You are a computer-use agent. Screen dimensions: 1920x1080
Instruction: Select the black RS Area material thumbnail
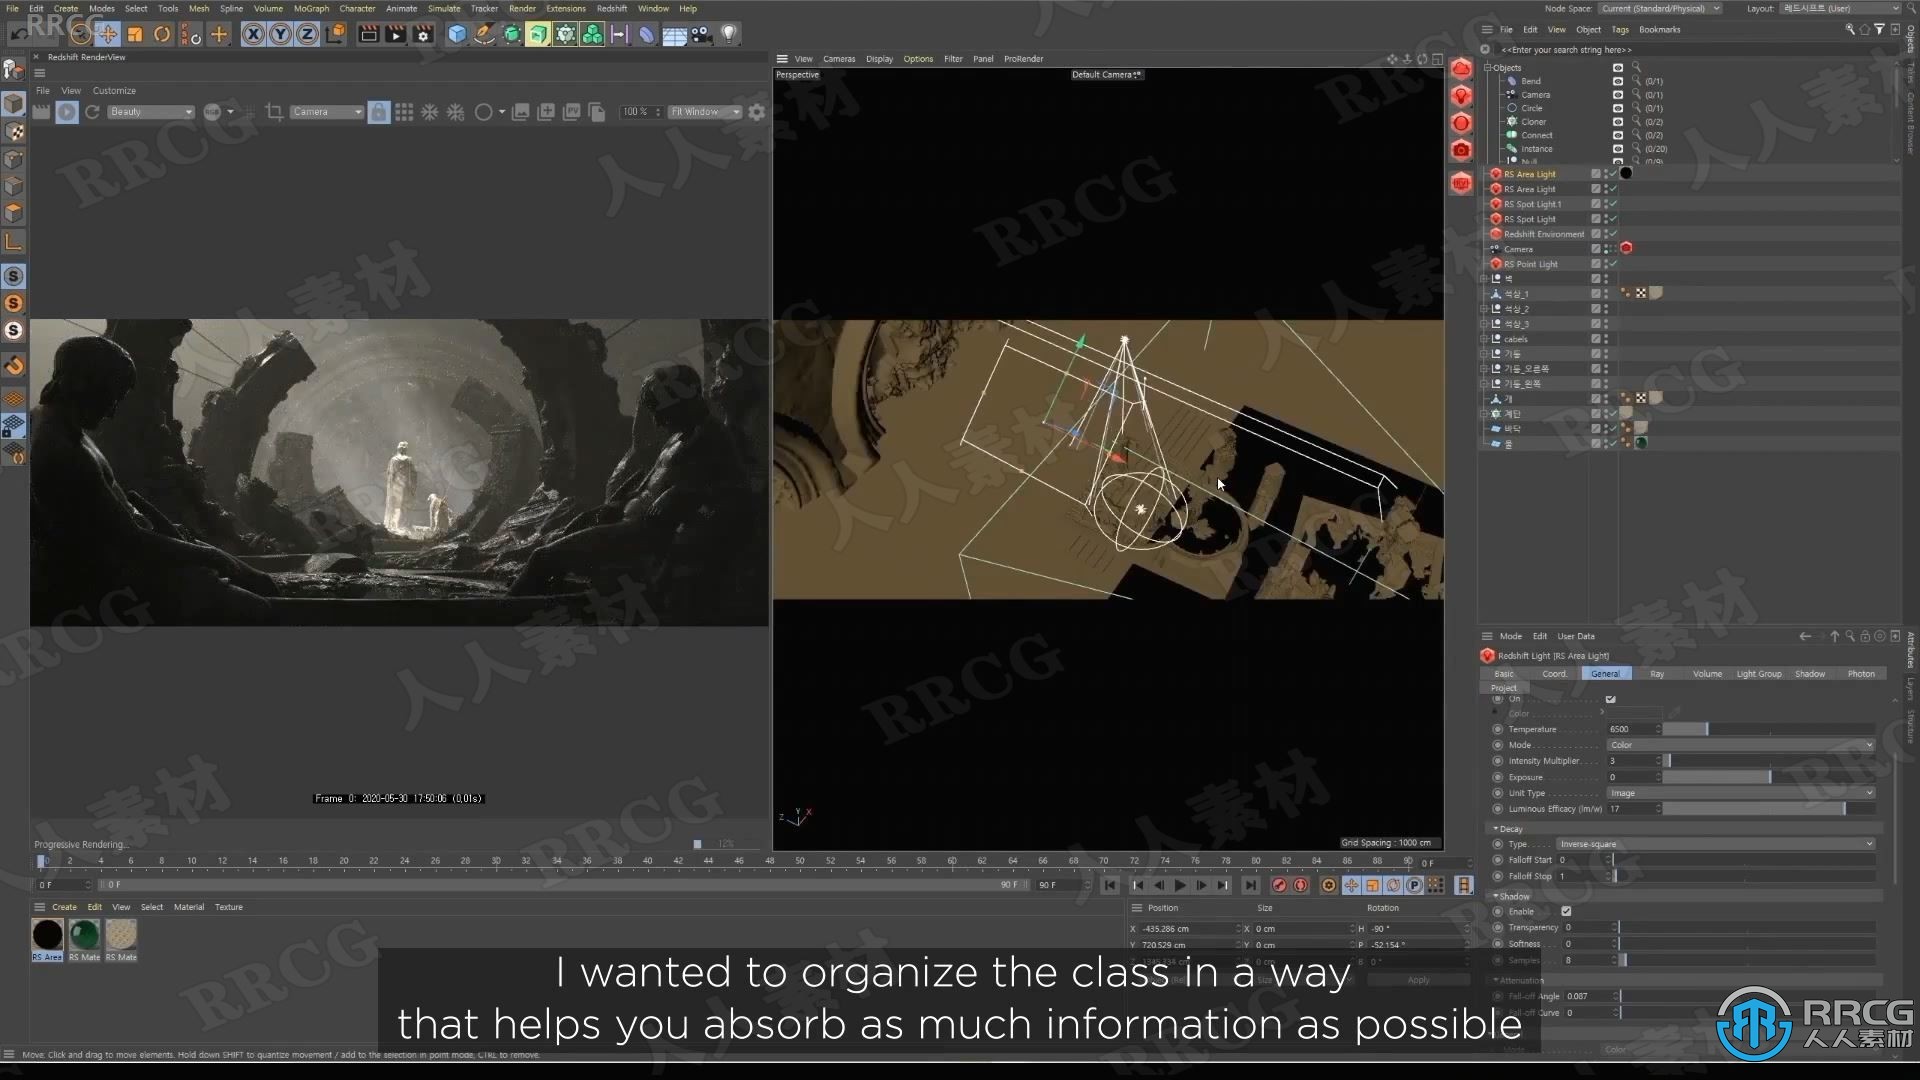coord(47,935)
